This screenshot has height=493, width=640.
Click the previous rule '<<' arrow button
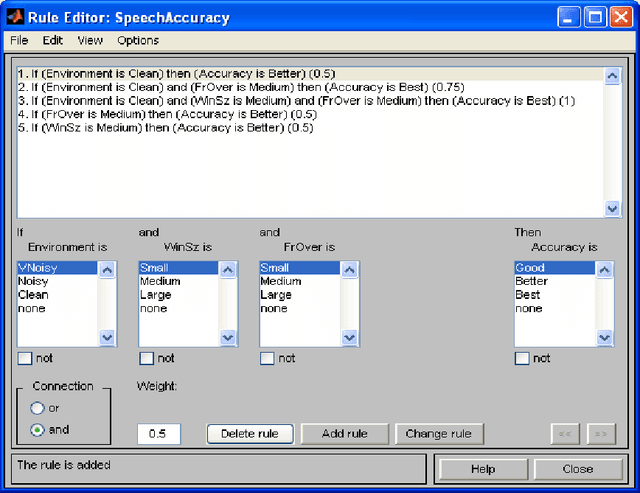point(566,434)
